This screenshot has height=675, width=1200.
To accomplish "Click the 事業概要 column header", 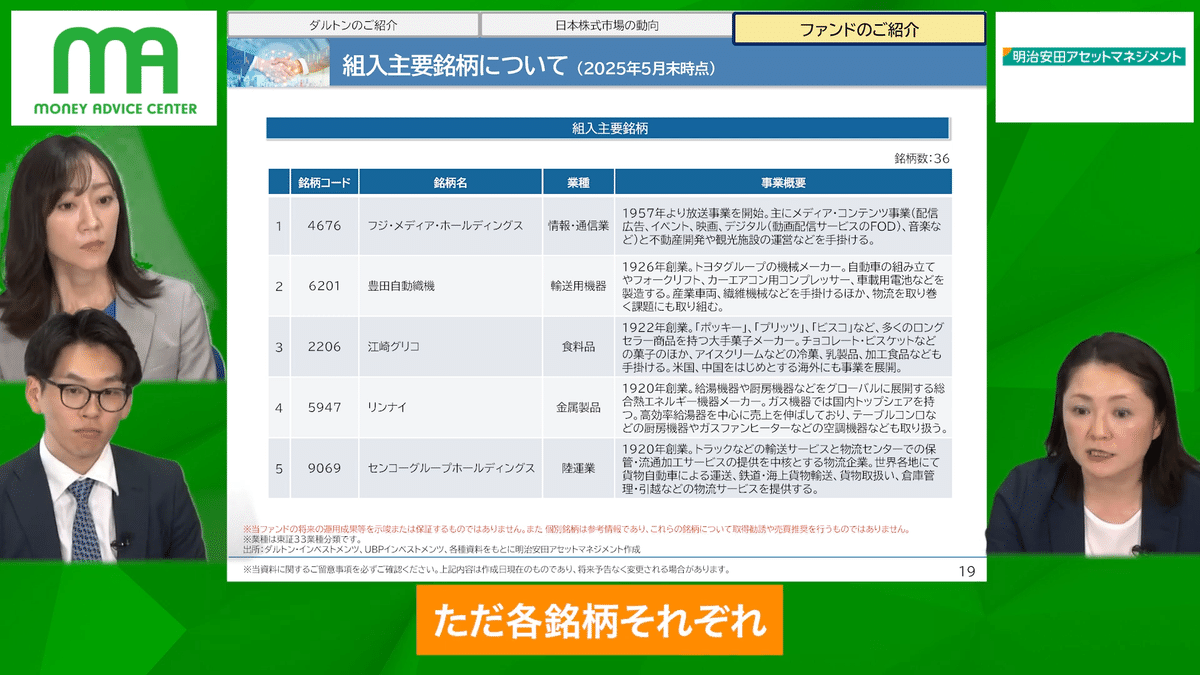I will point(783,182).
